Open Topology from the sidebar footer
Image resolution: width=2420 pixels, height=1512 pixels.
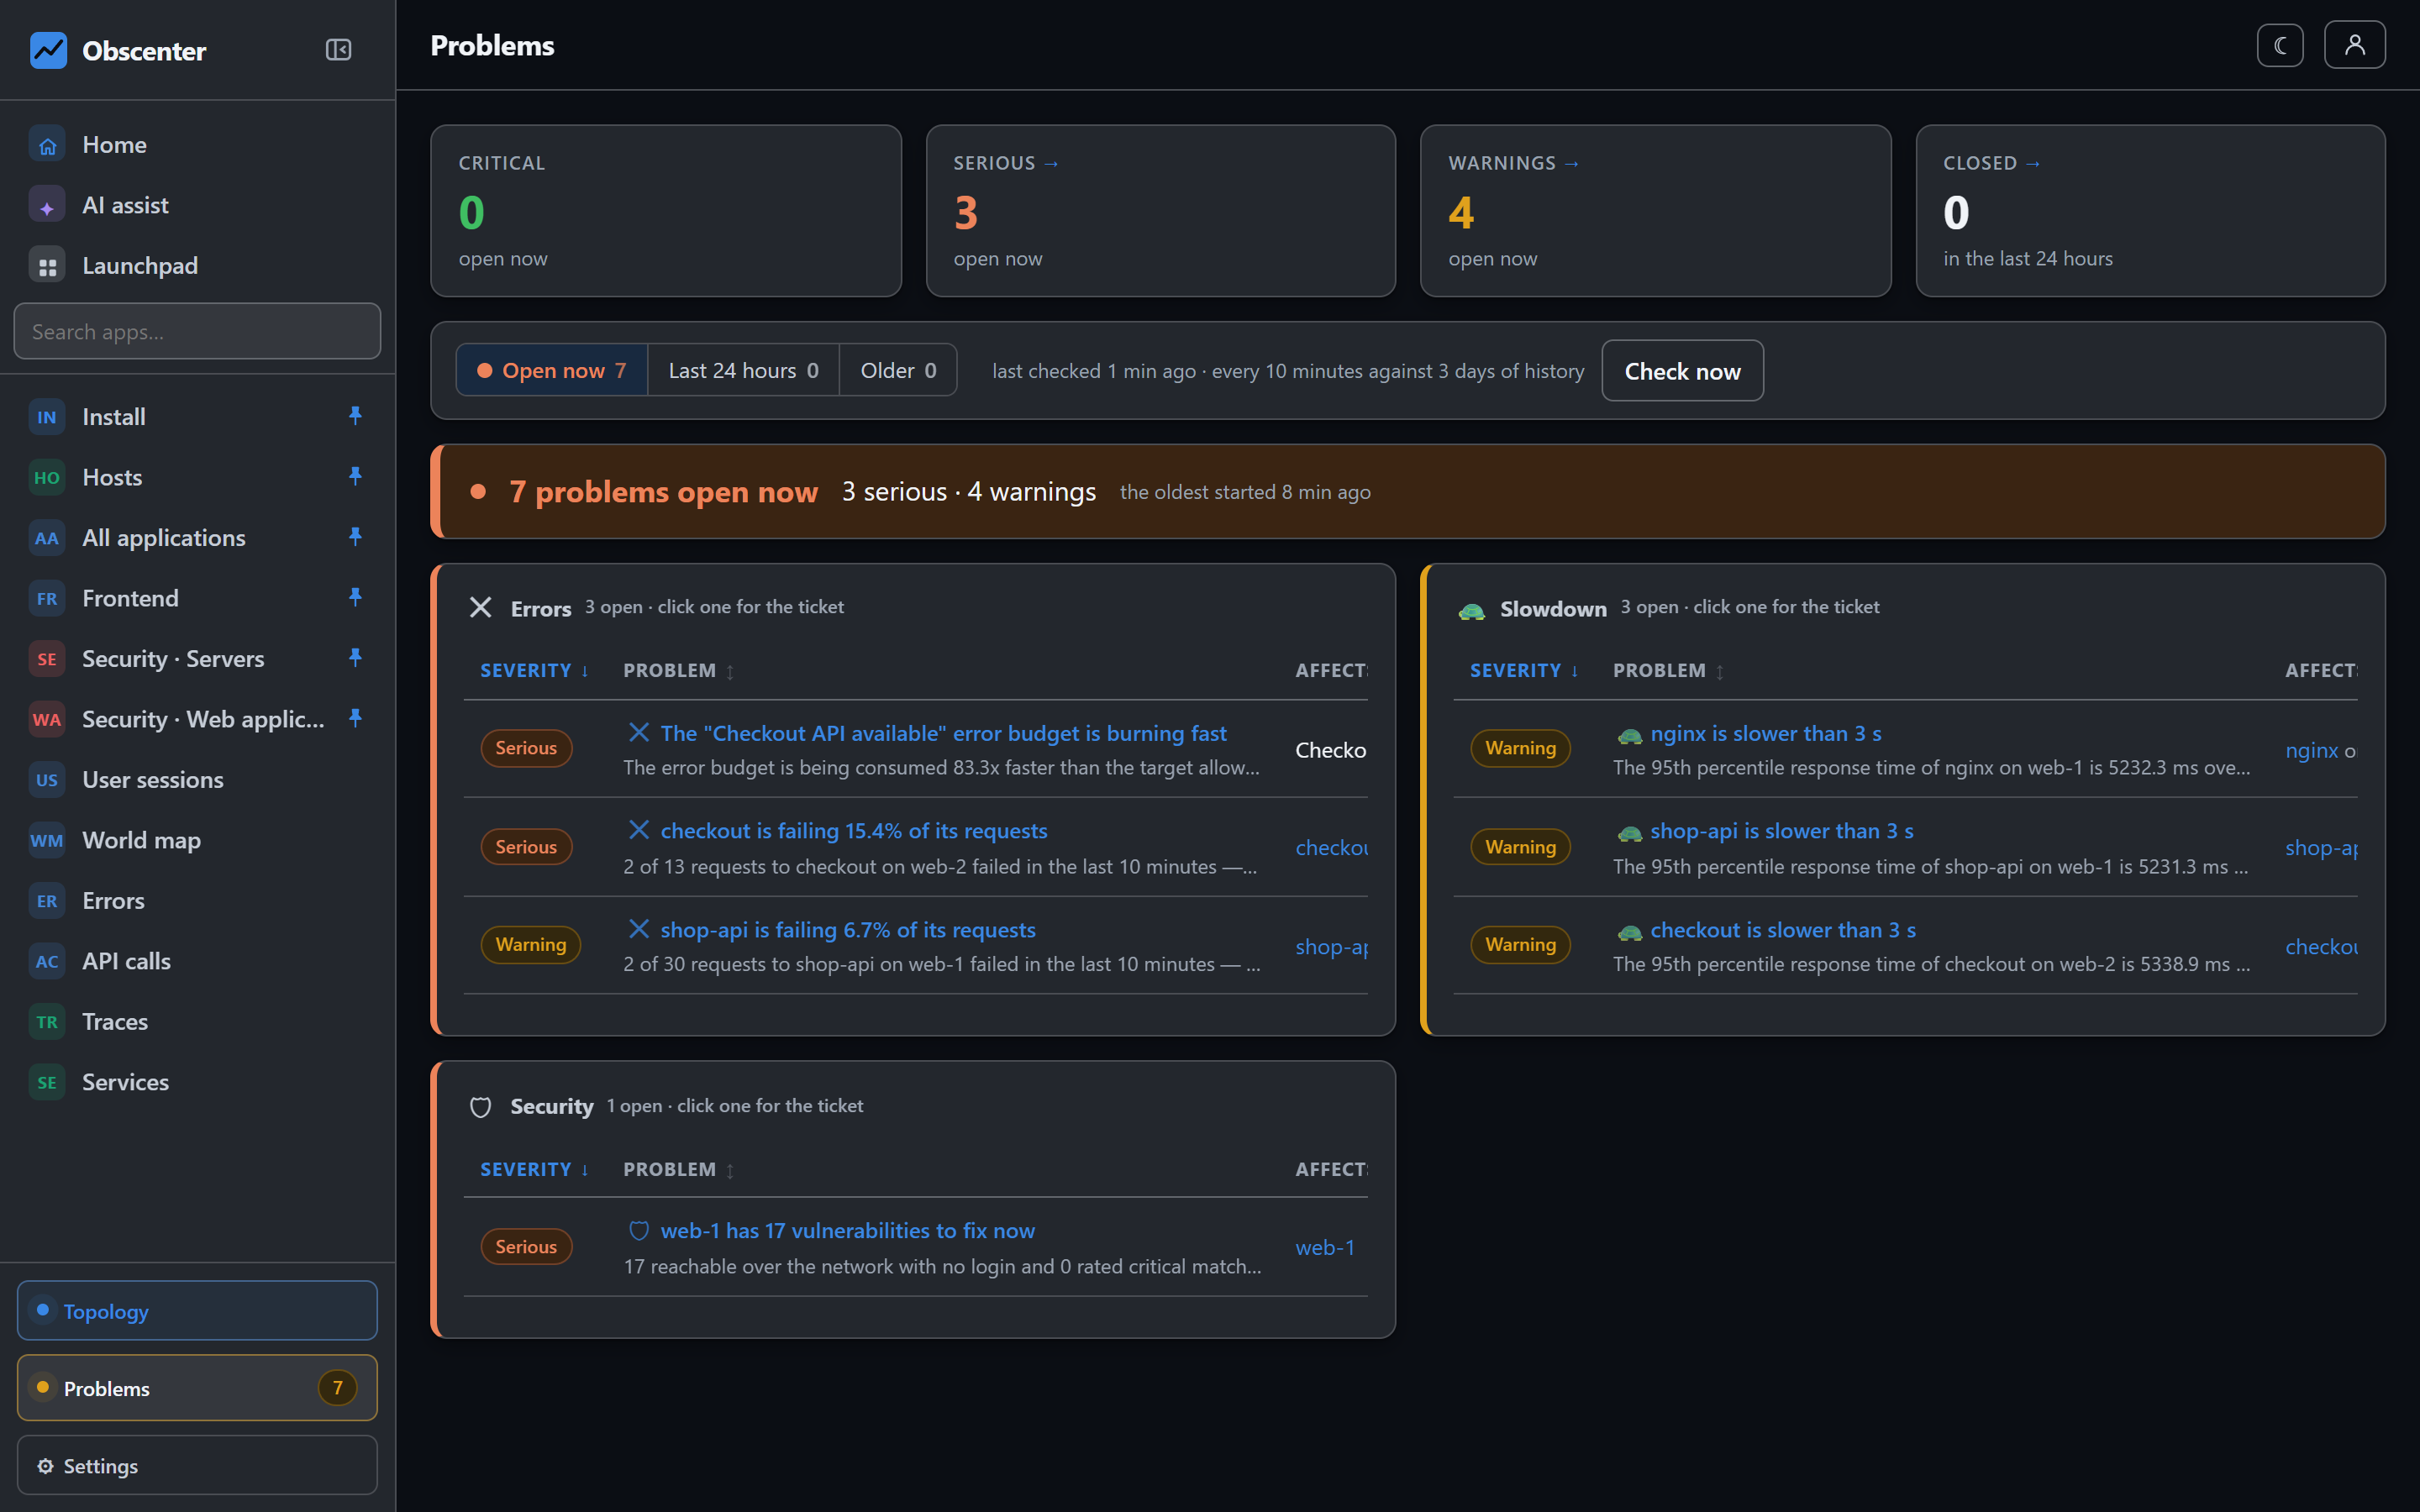point(197,1310)
